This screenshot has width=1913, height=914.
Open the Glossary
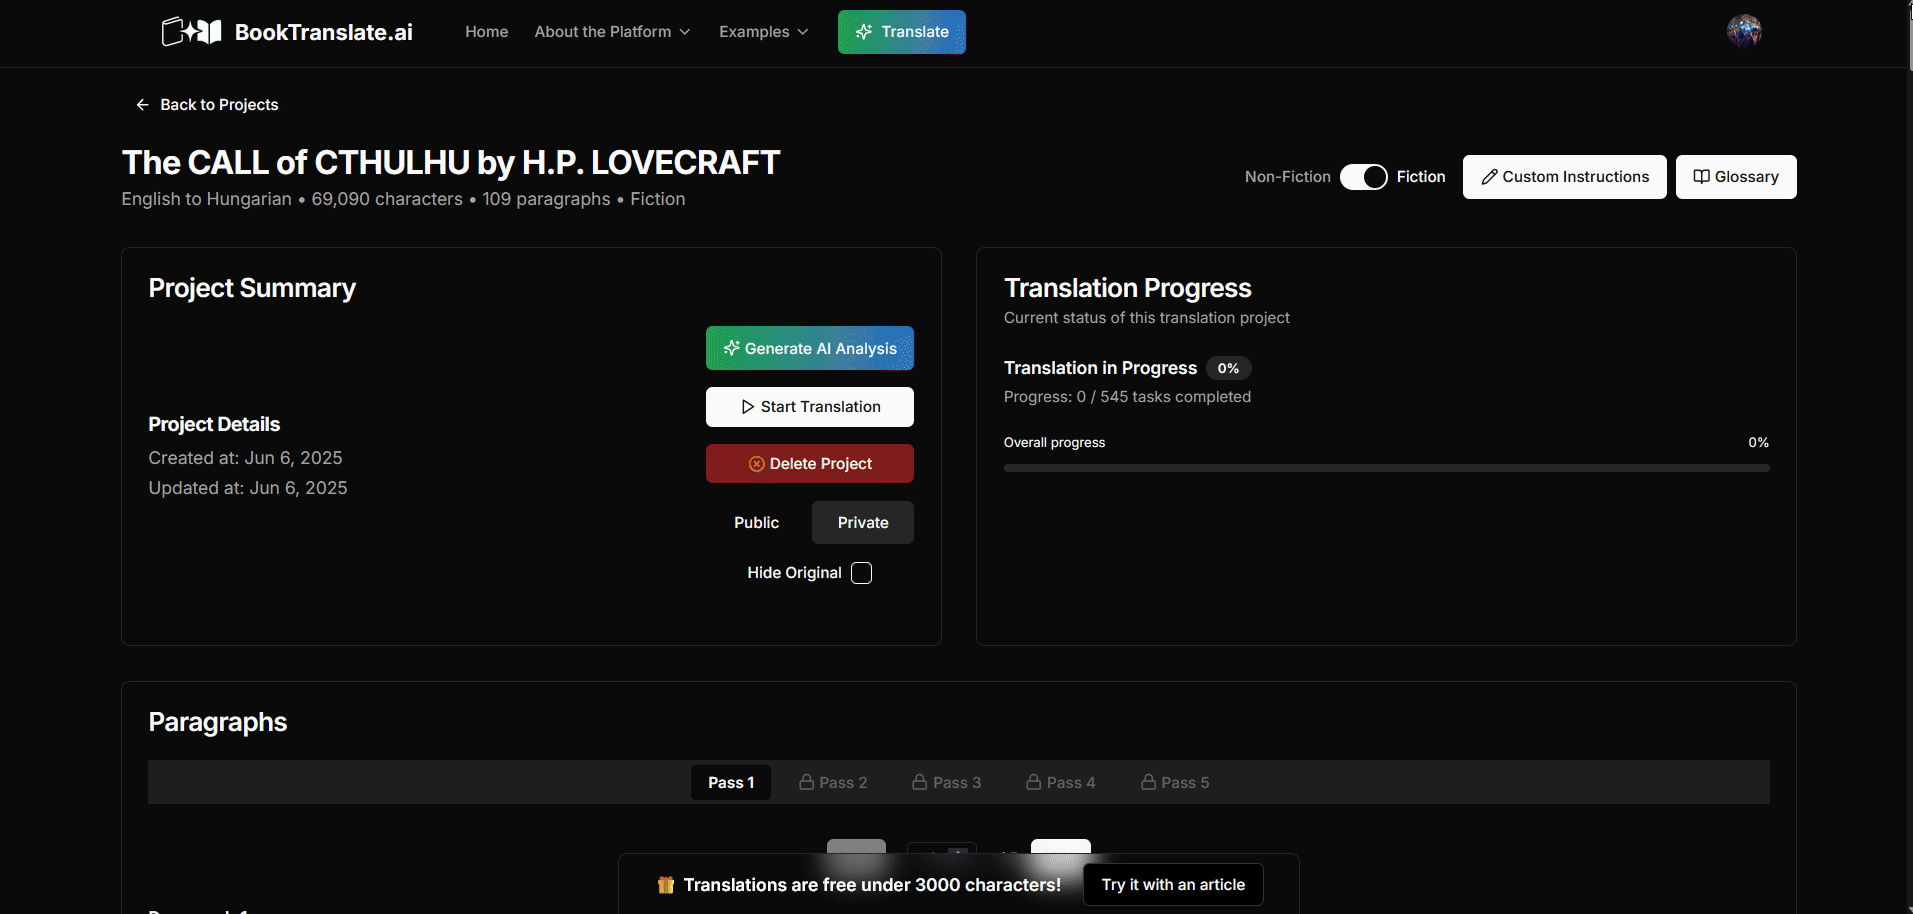1736,177
